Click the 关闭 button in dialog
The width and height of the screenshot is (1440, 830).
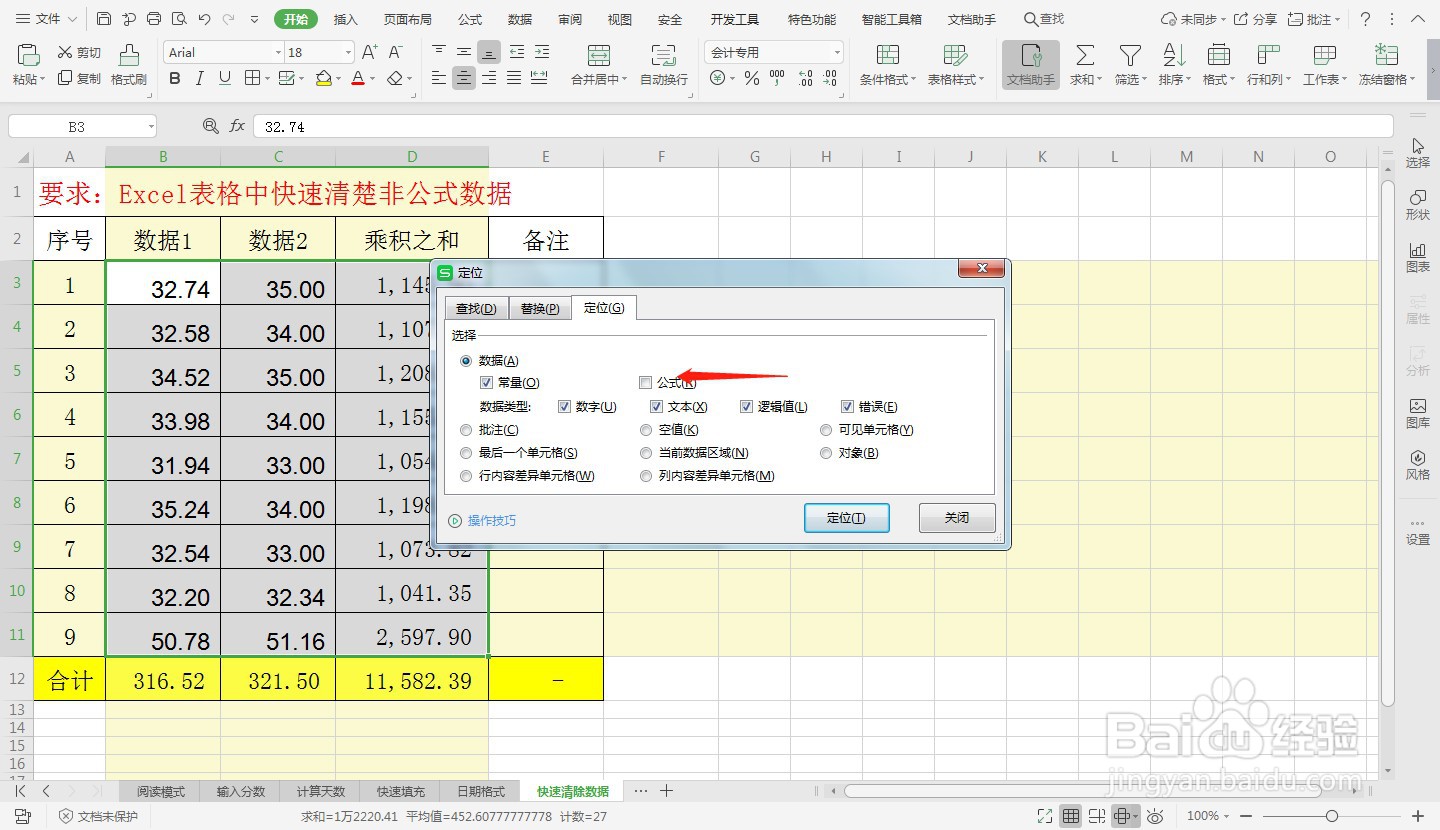957,517
